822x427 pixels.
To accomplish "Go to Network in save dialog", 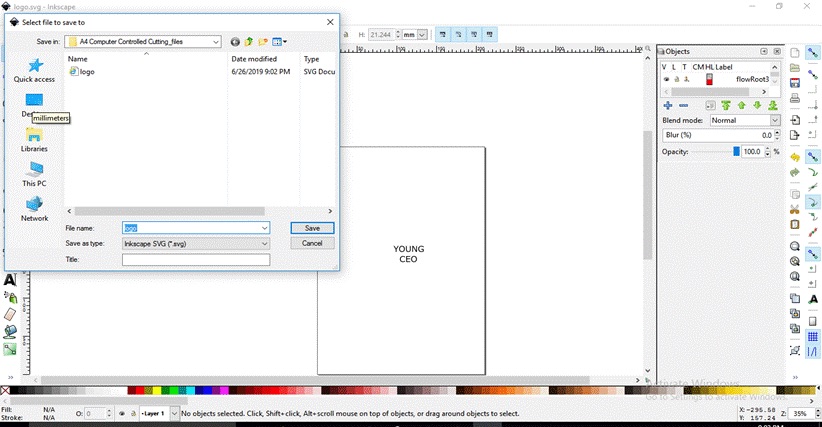I will [x=34, y=209].
